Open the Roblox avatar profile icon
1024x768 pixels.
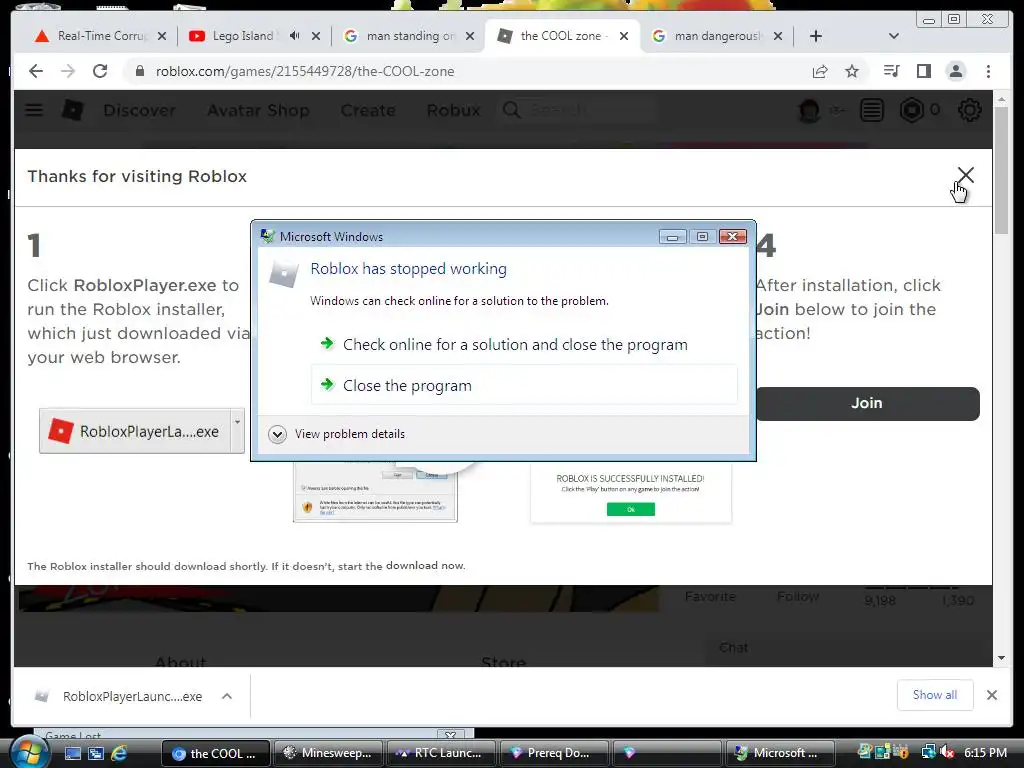pos(809,110)
